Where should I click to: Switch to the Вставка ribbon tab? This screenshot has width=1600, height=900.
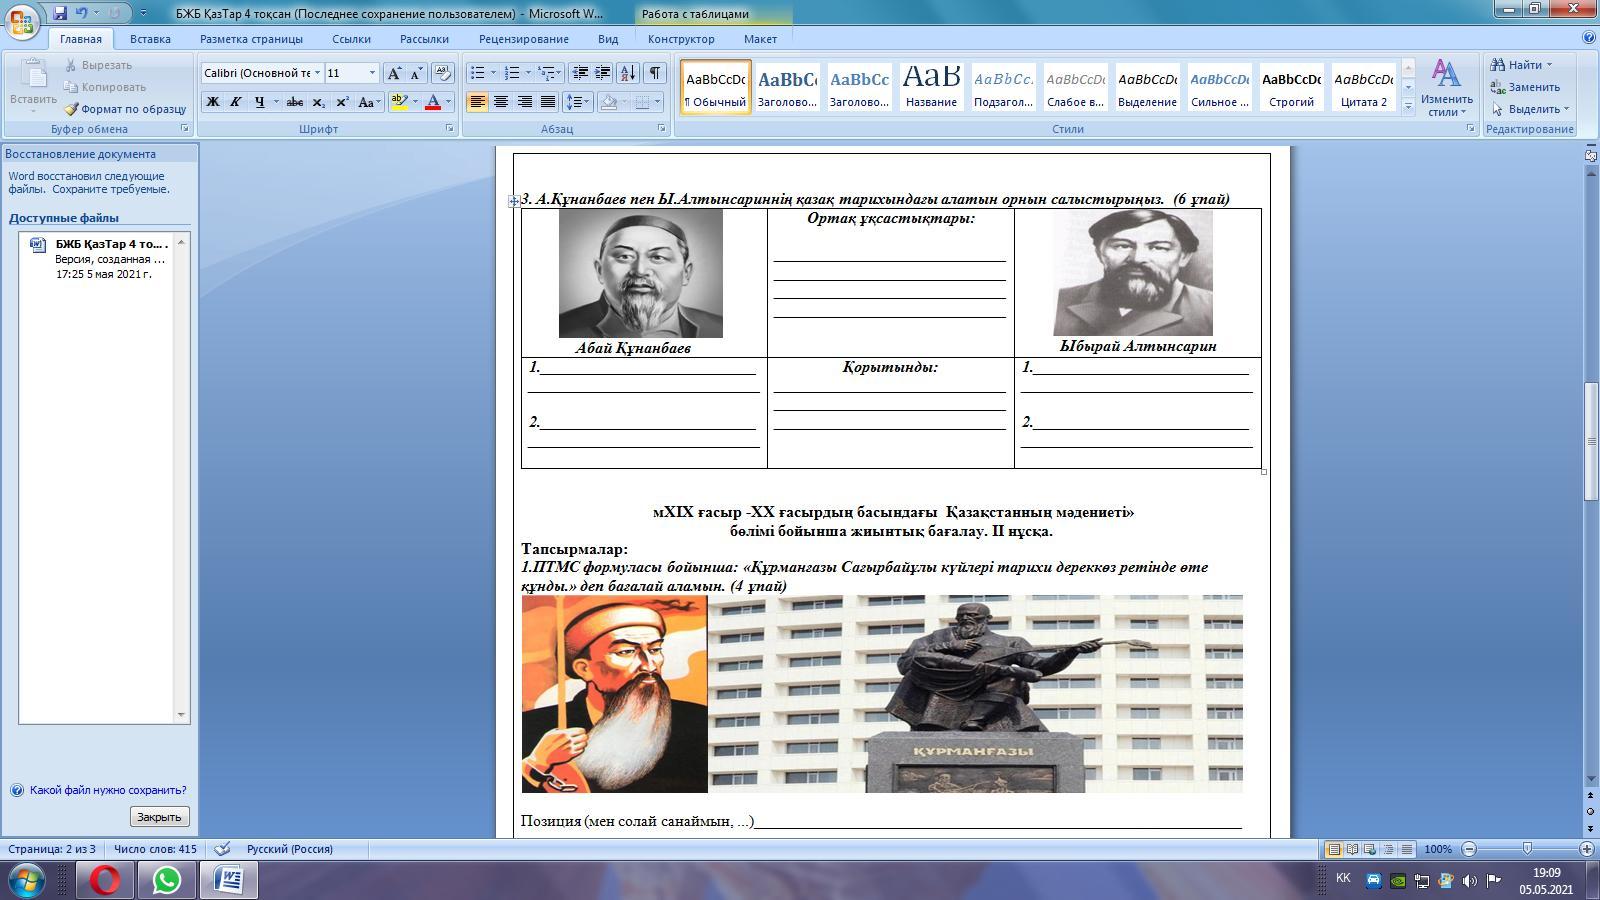pos(150,39)
